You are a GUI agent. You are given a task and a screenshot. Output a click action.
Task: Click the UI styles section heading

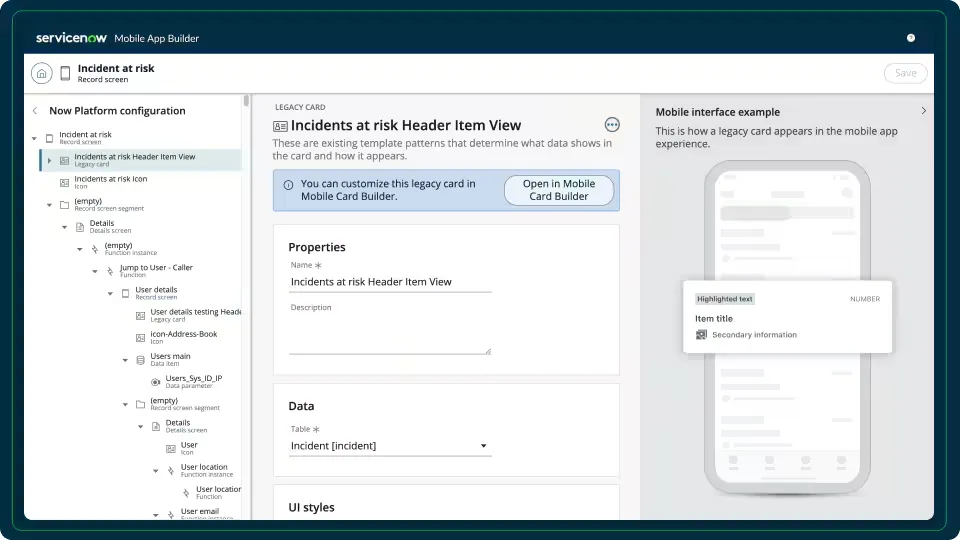tap(312, 508)
